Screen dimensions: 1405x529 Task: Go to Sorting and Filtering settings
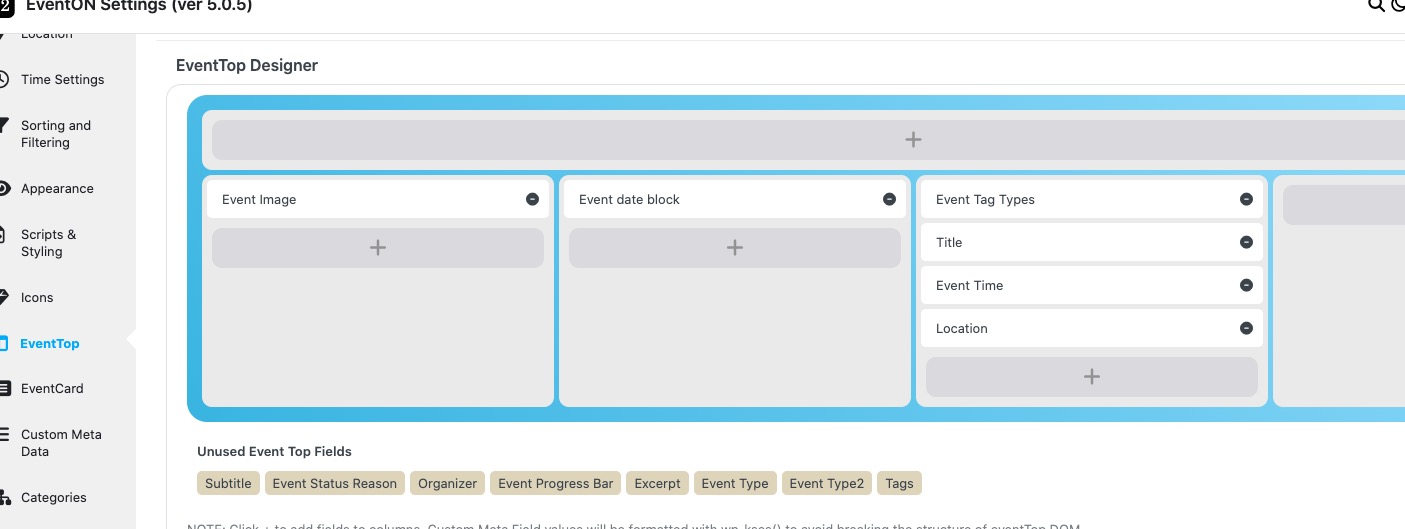tap(56, 134)
